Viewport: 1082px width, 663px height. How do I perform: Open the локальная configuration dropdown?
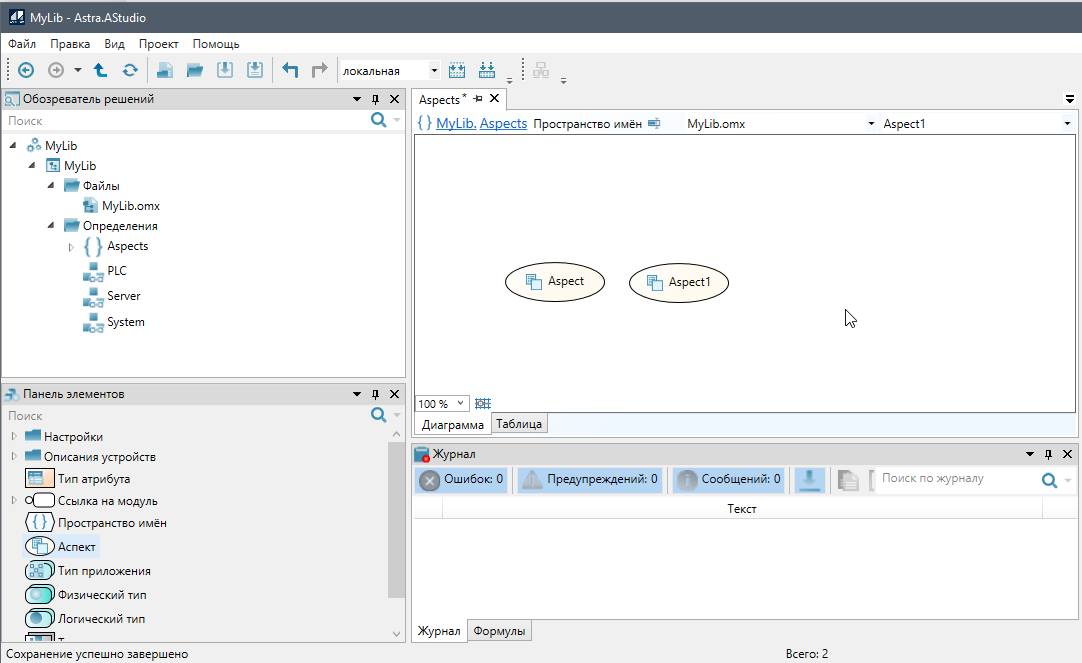click(x=433, y=71)
